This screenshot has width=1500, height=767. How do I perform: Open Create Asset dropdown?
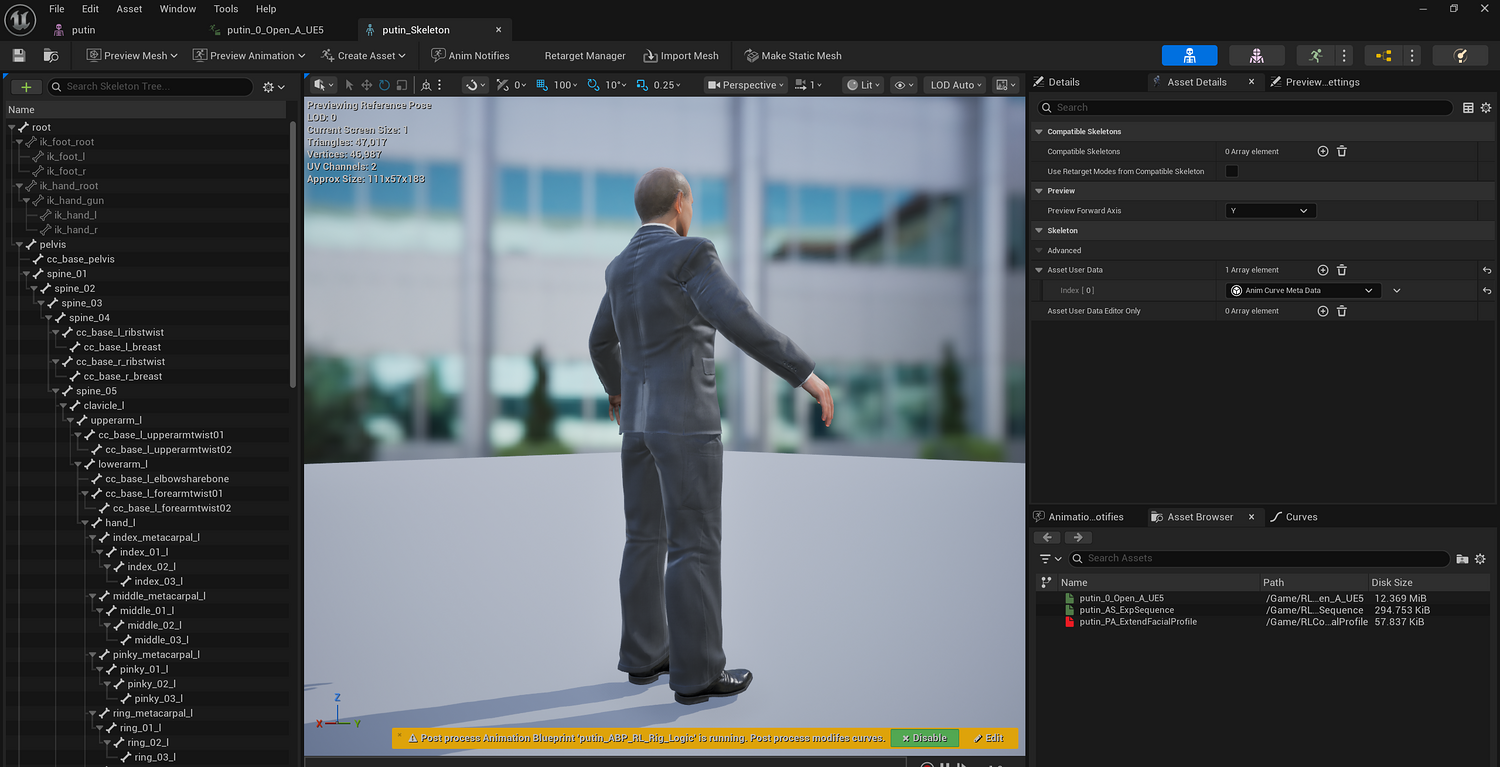[x=364, y=56]
